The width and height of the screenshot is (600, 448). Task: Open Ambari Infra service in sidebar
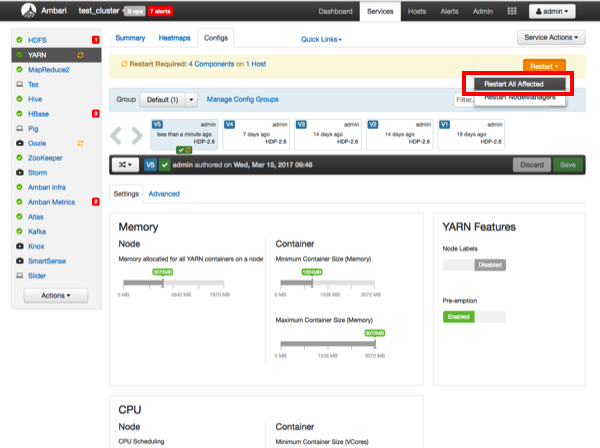pos(47,187)
